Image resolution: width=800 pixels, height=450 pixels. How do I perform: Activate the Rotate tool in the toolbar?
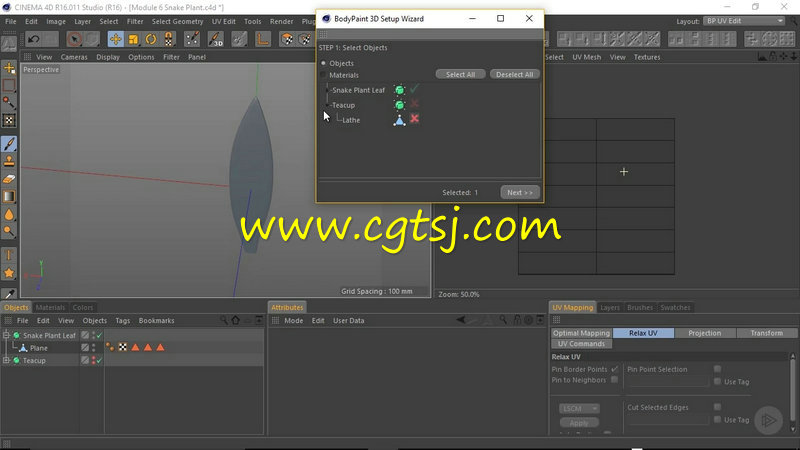point(151,39)
